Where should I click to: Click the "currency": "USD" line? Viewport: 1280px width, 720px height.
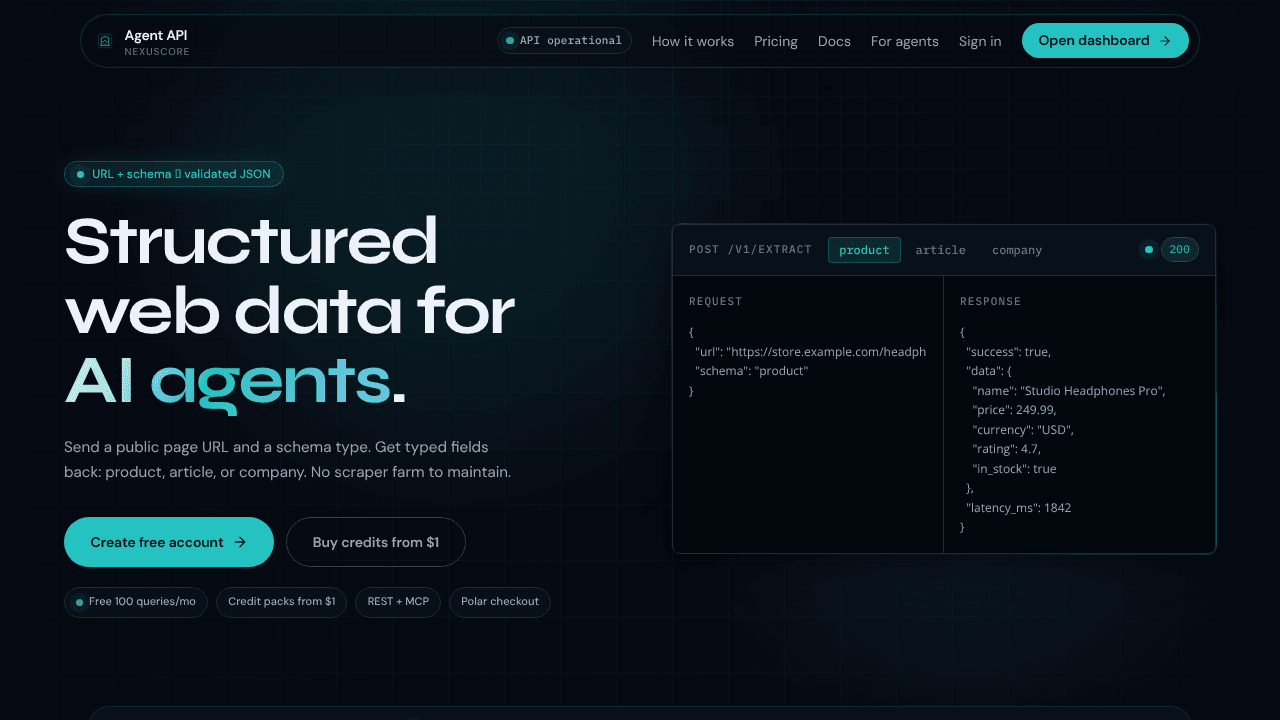pyautogui.click(x=1022, y=430)
